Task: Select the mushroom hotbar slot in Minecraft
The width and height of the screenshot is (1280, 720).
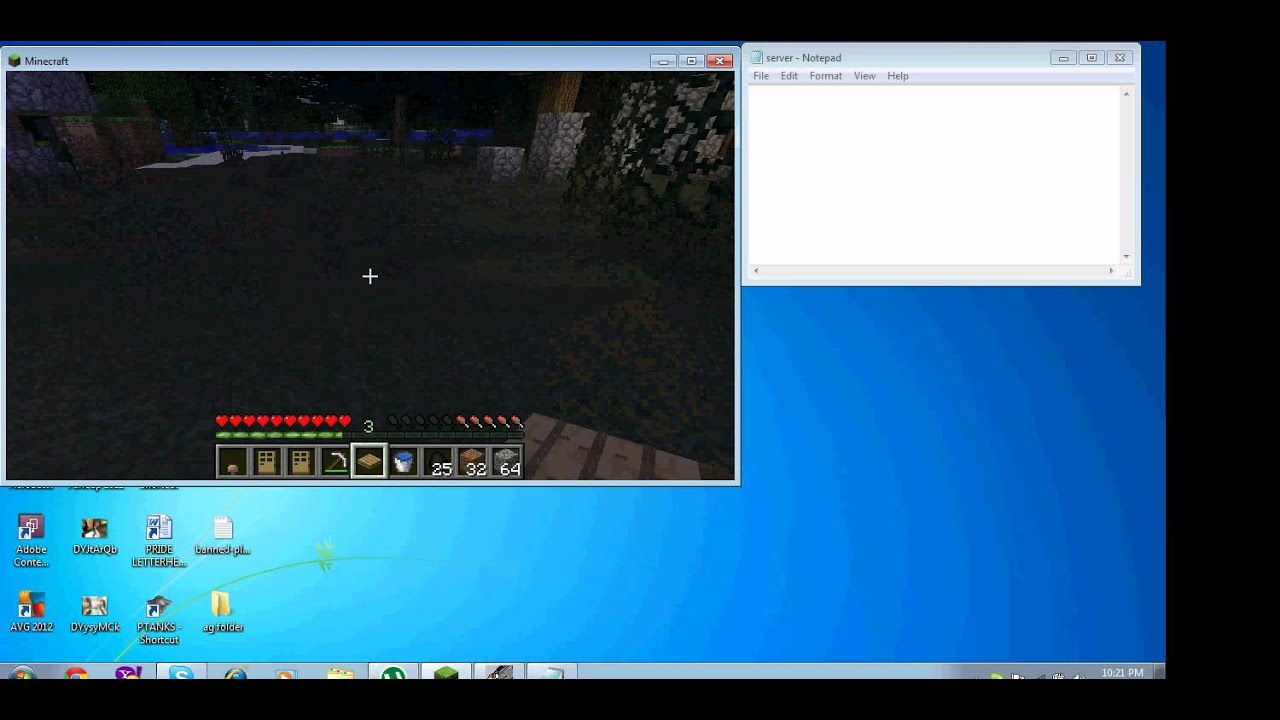Action: (x=233, y=461)
